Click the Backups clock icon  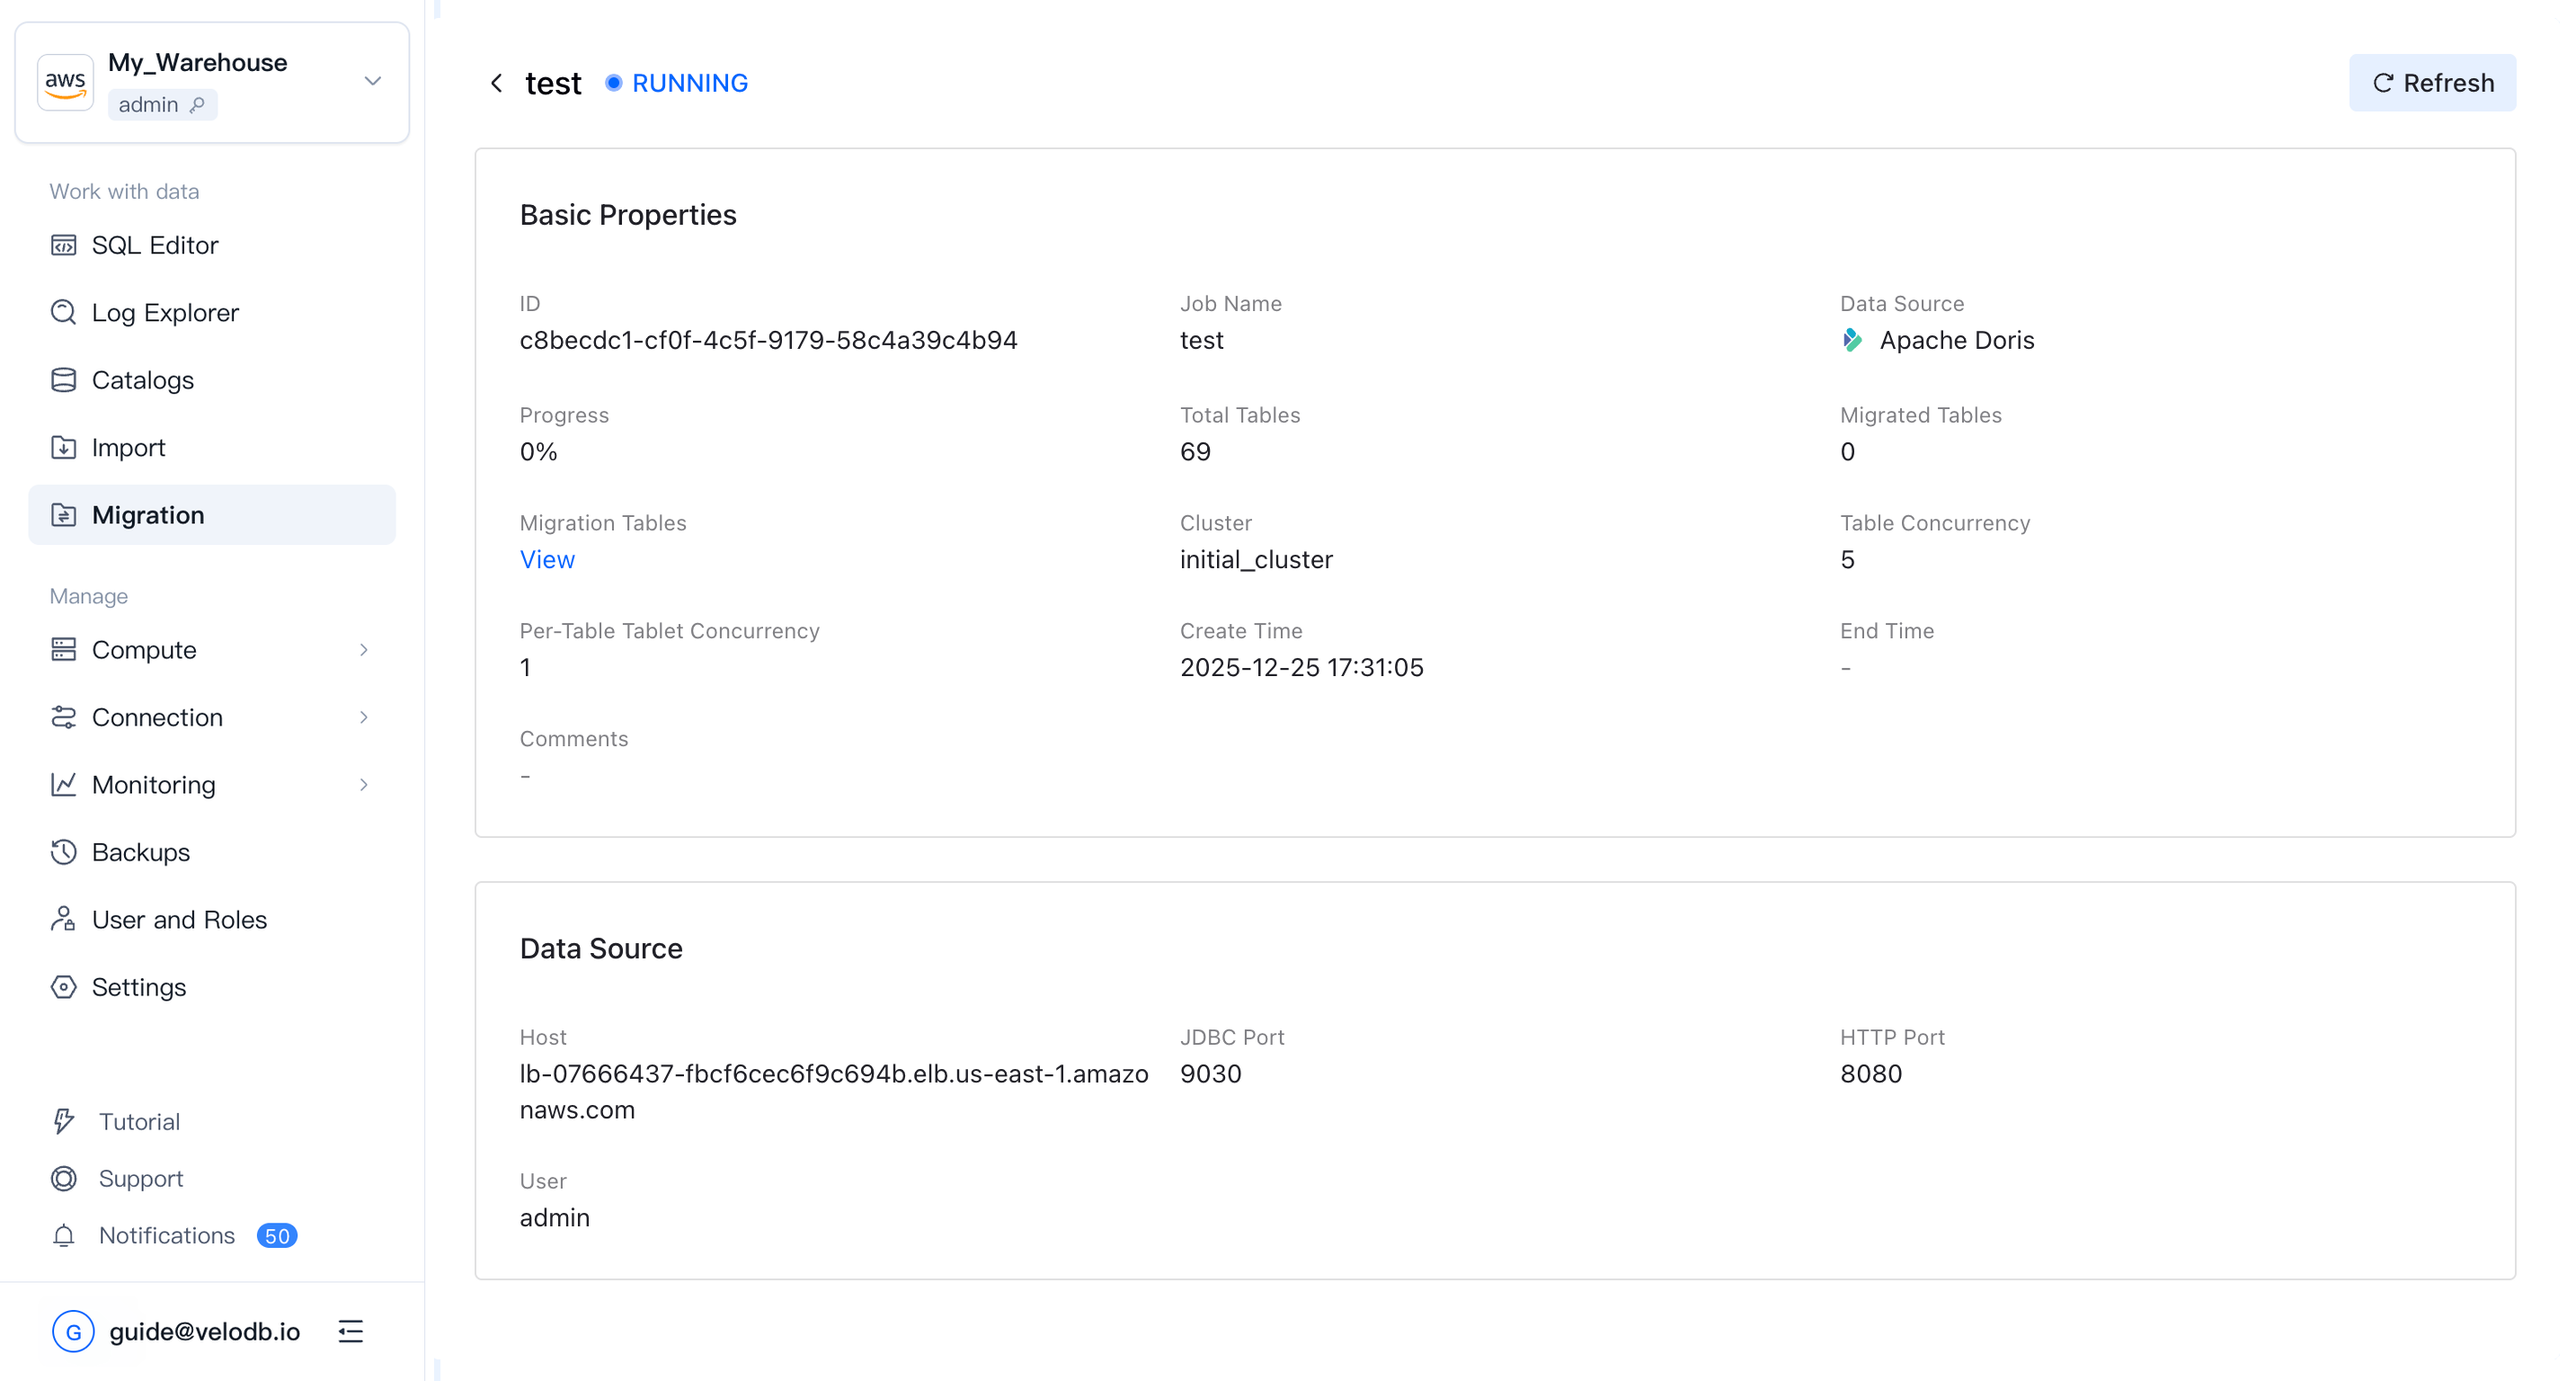point(63,852)
